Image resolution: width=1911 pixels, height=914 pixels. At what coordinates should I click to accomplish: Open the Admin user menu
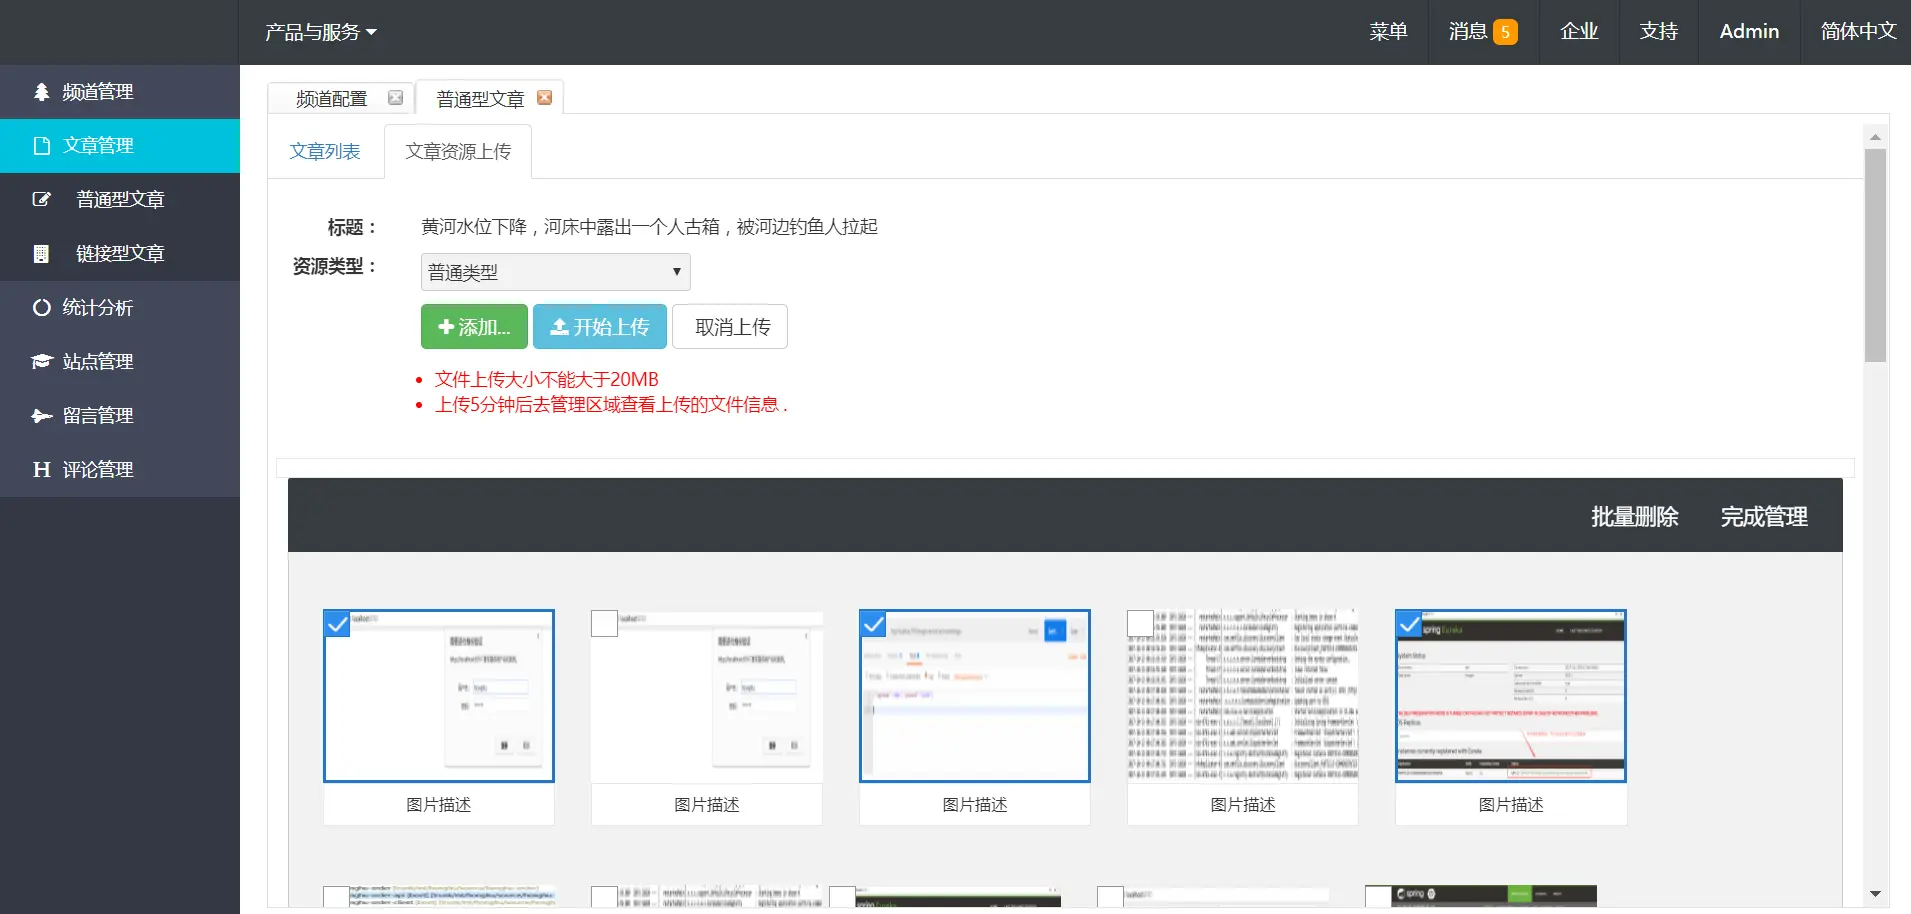1749,32
